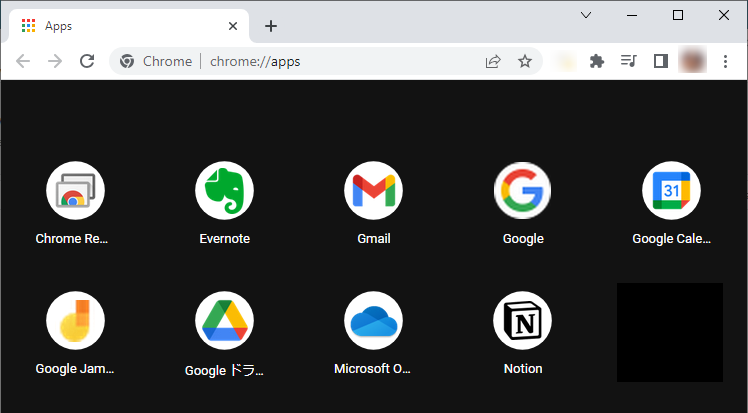
Task: Open the Extensions puzzle-piece menu
Action: 597,61
